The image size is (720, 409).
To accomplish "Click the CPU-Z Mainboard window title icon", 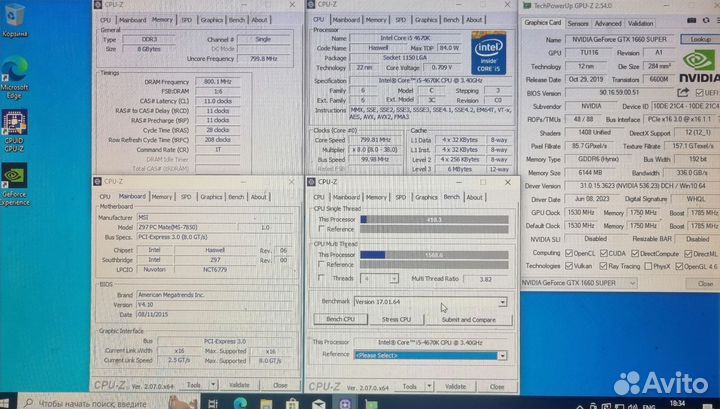I will [x=97, y=181].
